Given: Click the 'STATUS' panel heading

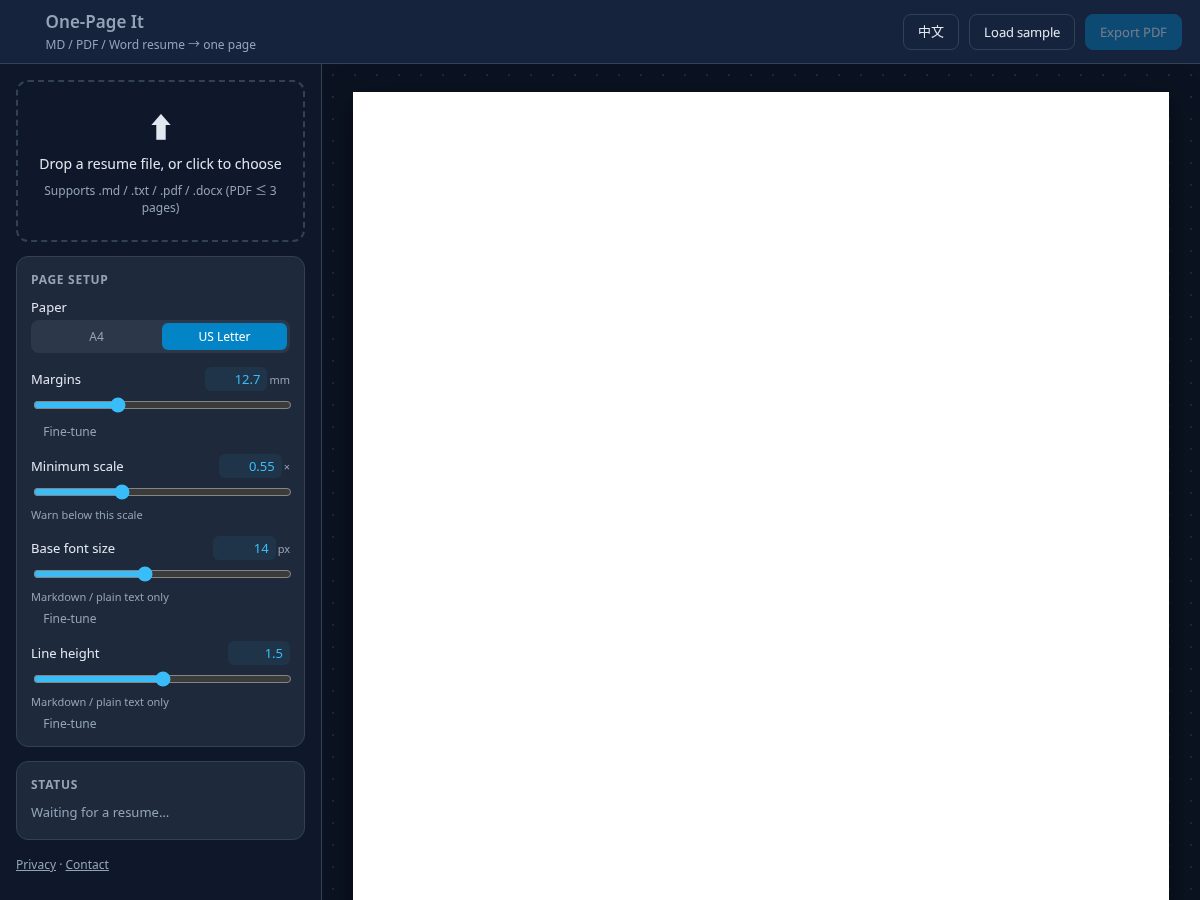Looking at the screenshot, I should 54,785.
